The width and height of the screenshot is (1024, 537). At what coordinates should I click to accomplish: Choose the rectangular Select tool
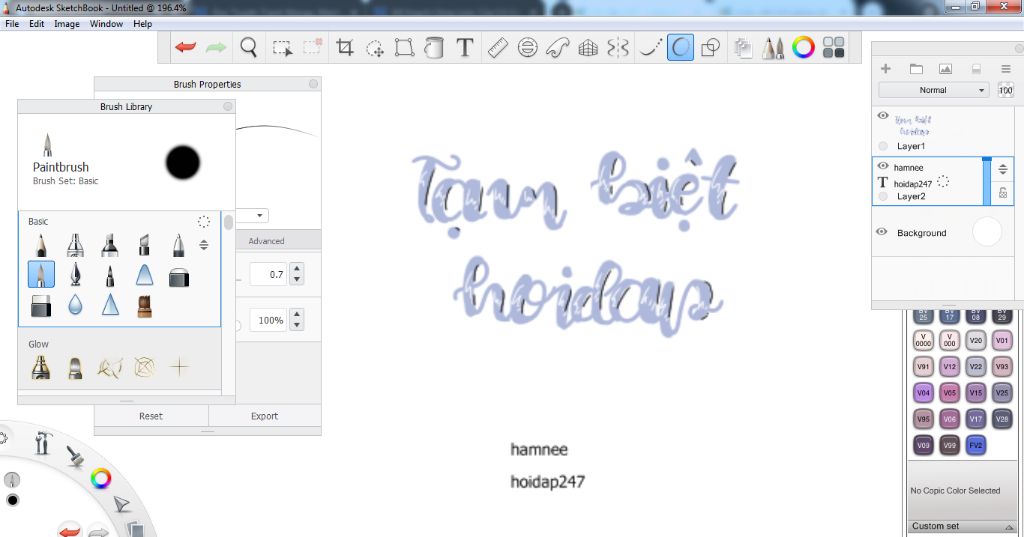pos(282,48)
